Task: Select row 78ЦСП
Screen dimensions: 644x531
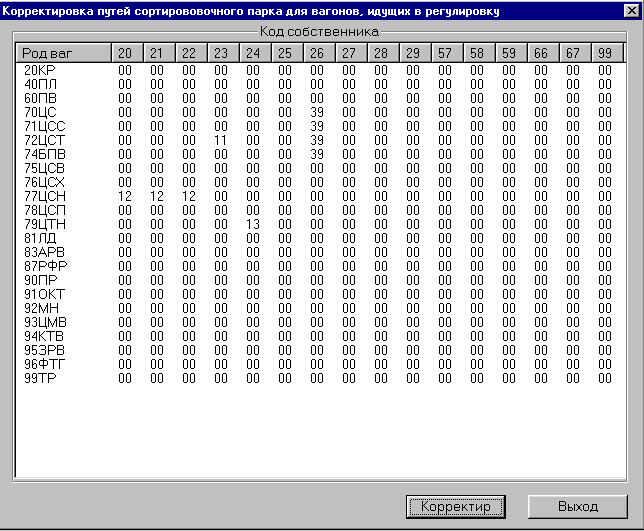Action: [320, 210]
